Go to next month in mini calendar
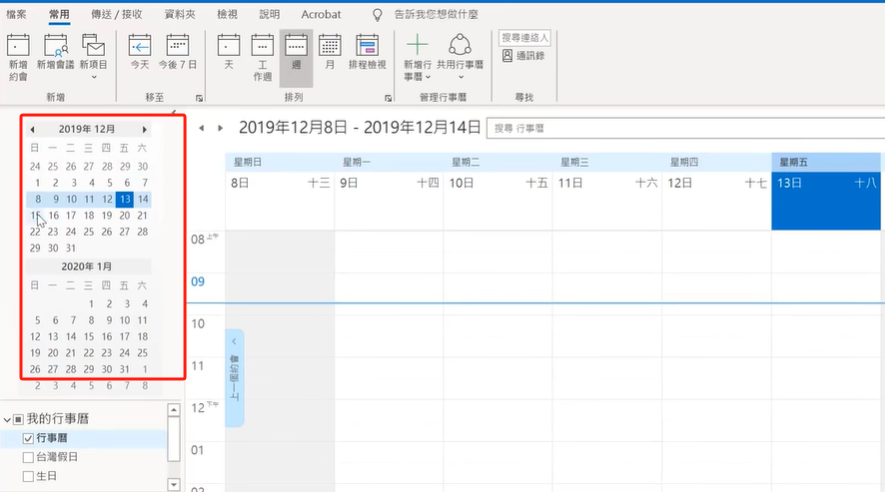 tap(145, 129)
